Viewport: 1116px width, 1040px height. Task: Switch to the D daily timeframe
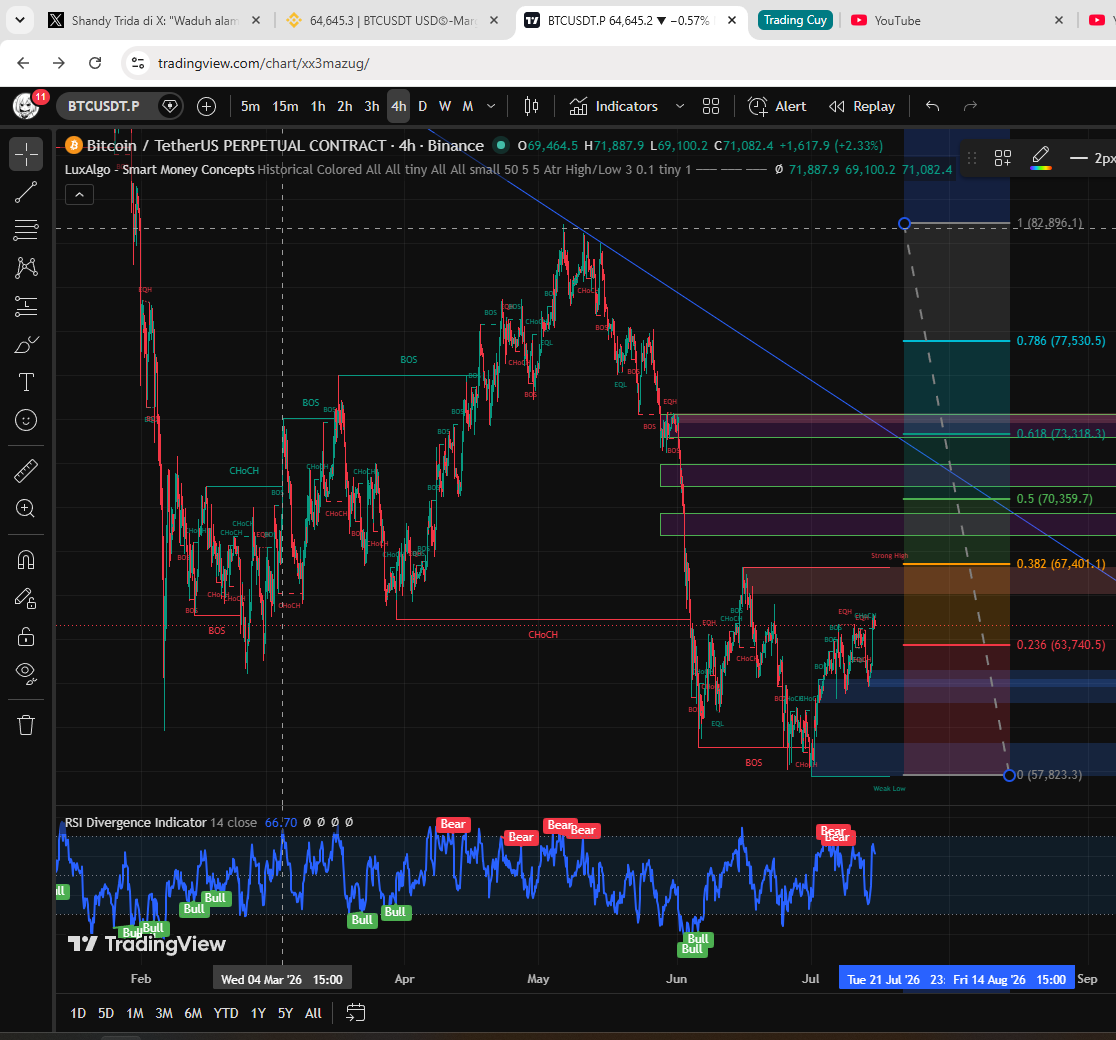coord(423,106)
